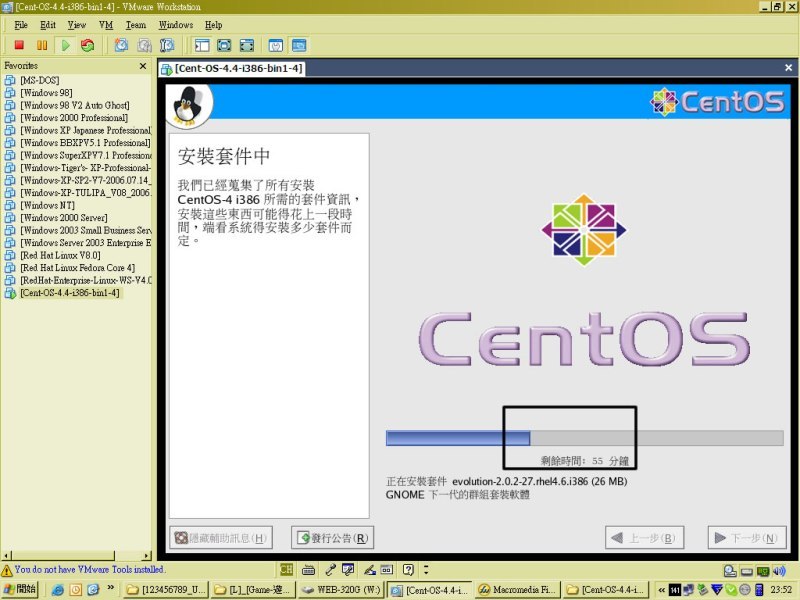Select the [Cent-OS-4.4-i386-bin1-4] VM tab
Screen dimensions: 800x600
click(x=233, y=68)
